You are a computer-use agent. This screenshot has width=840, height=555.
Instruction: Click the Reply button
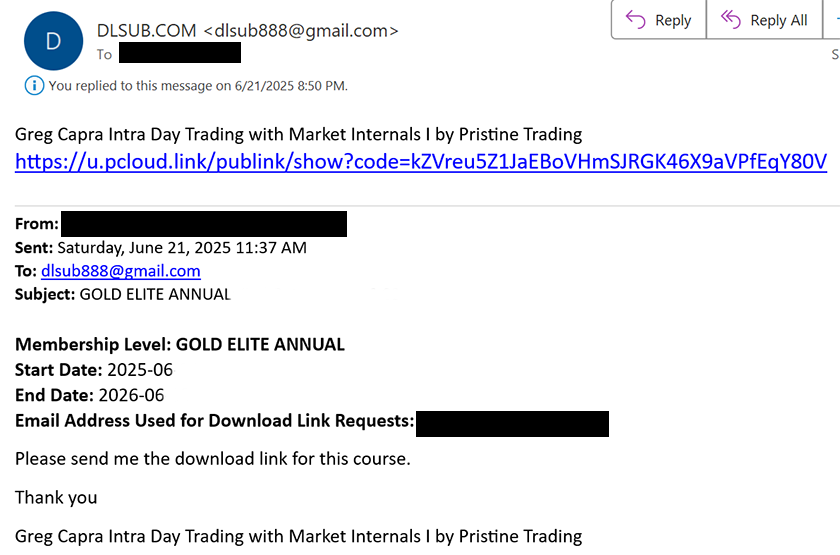658,20
